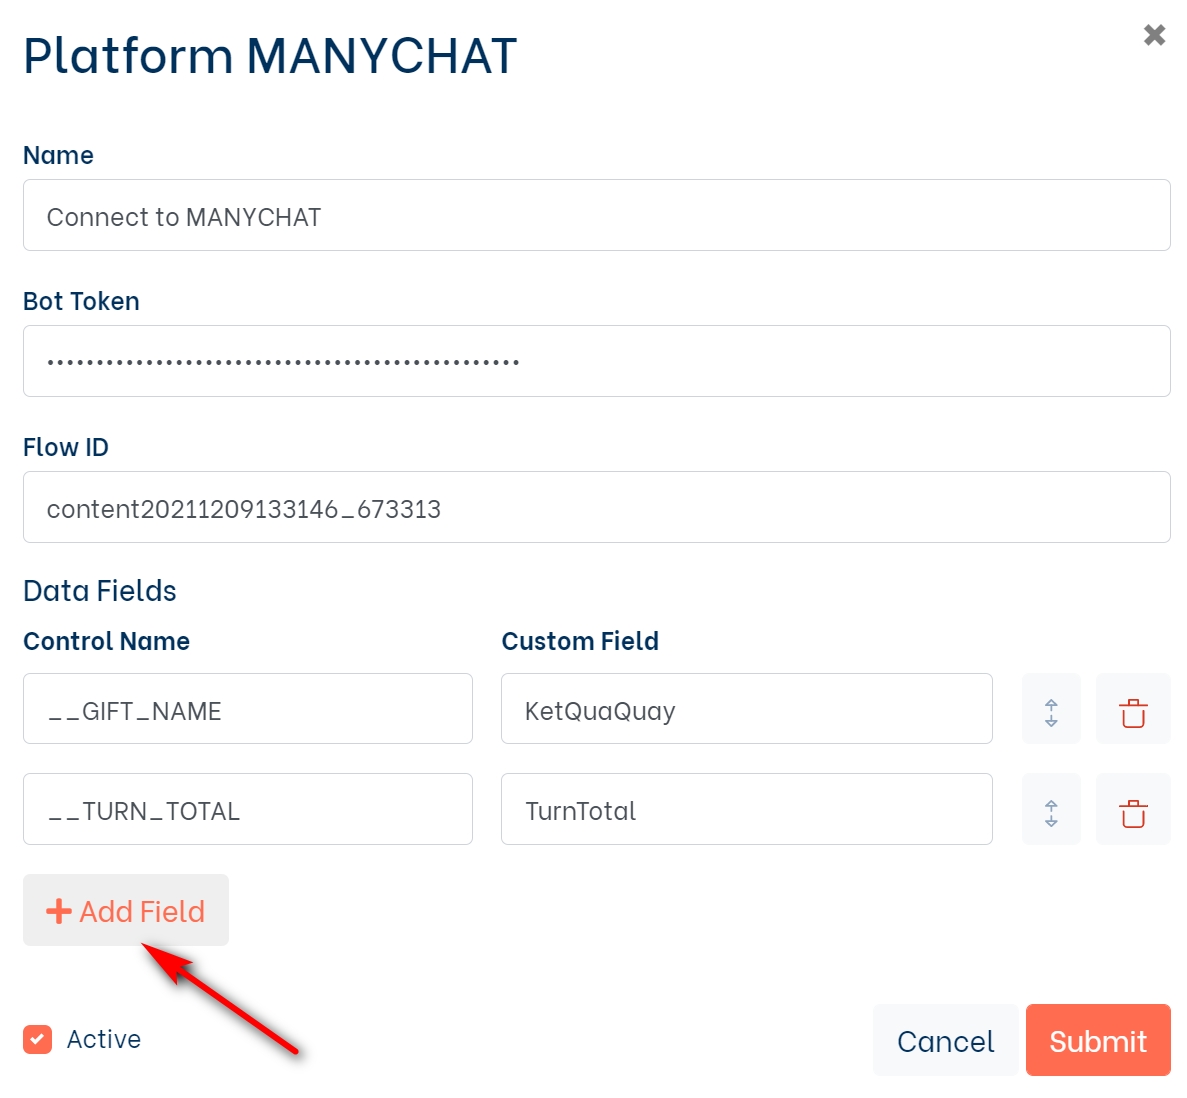Edit the TurnTotal custom field input

(746, 809)
